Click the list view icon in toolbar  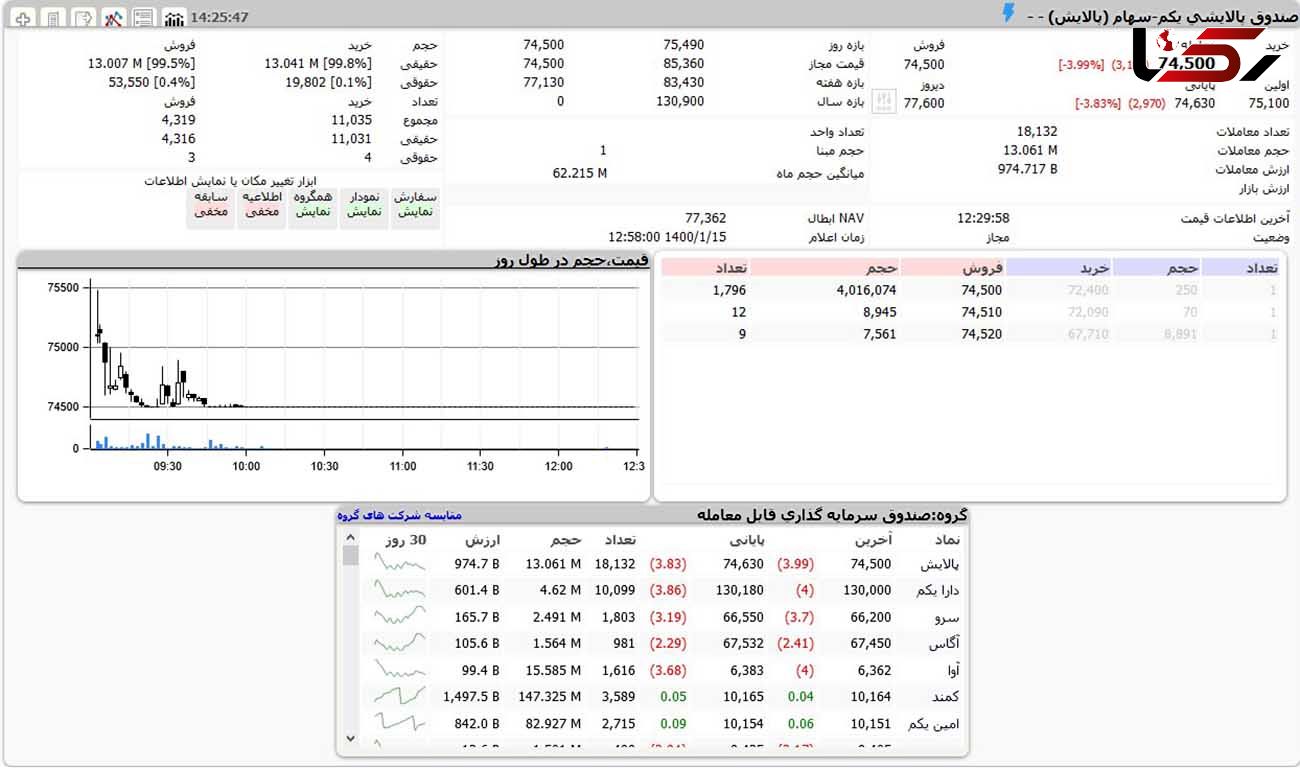pos(144,18)
